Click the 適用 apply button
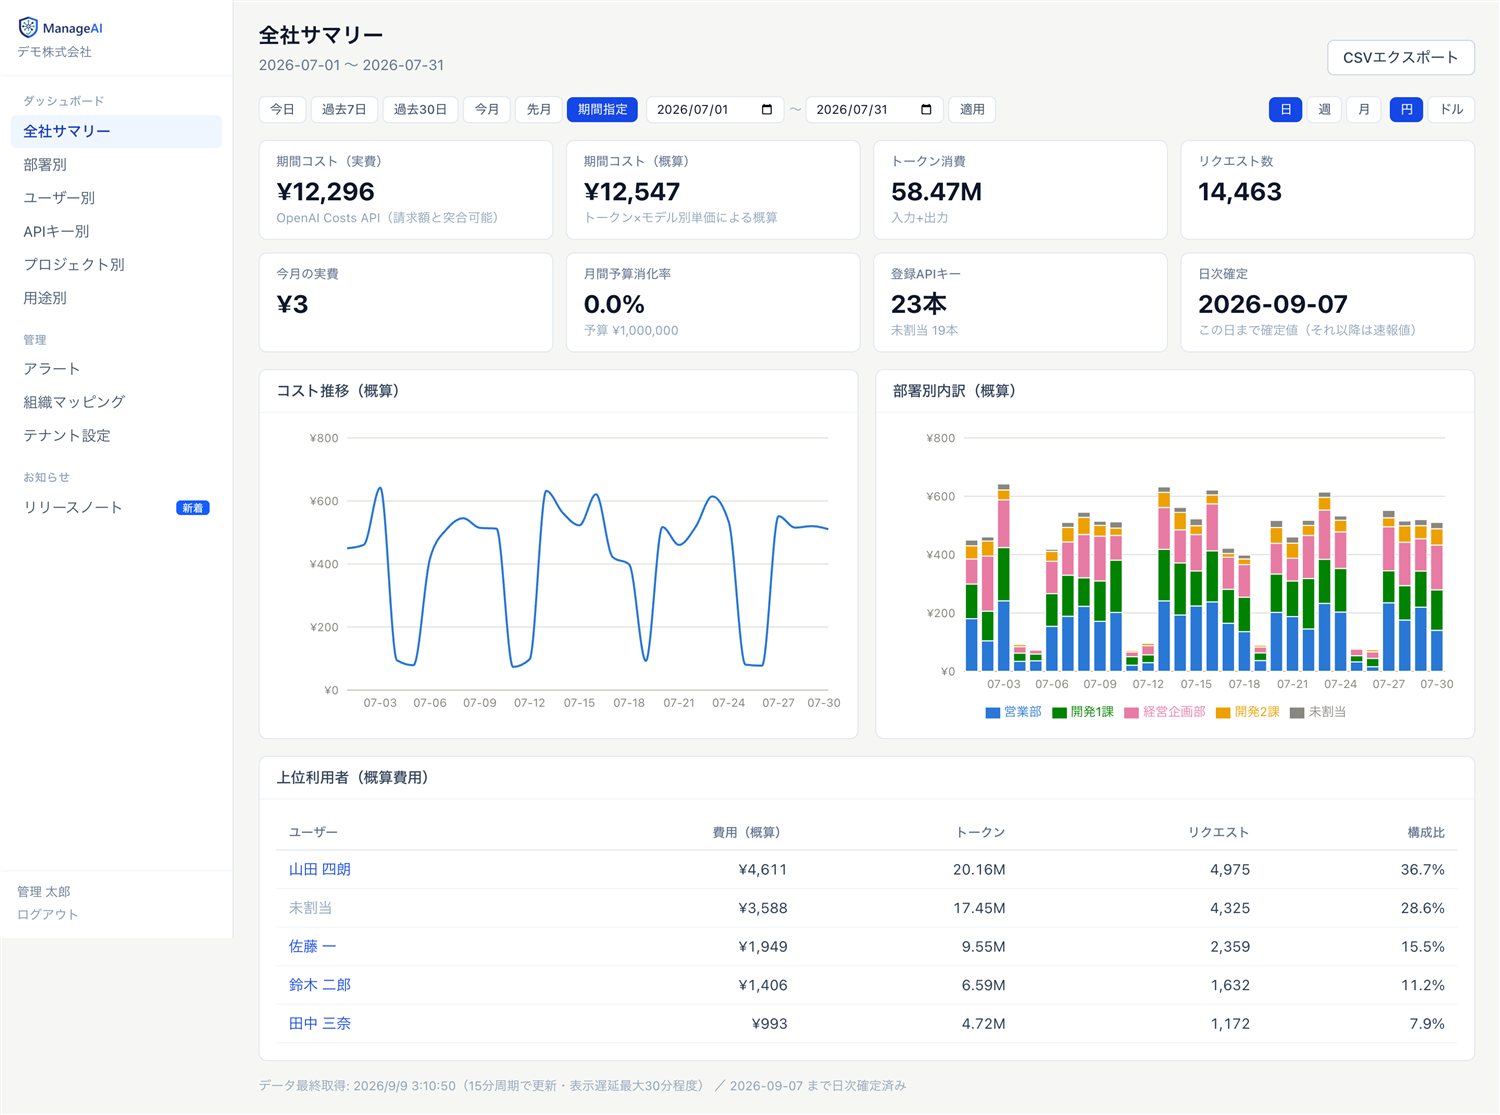The width and height of the screenshot is (1500, 1115). tap(972, 110)
